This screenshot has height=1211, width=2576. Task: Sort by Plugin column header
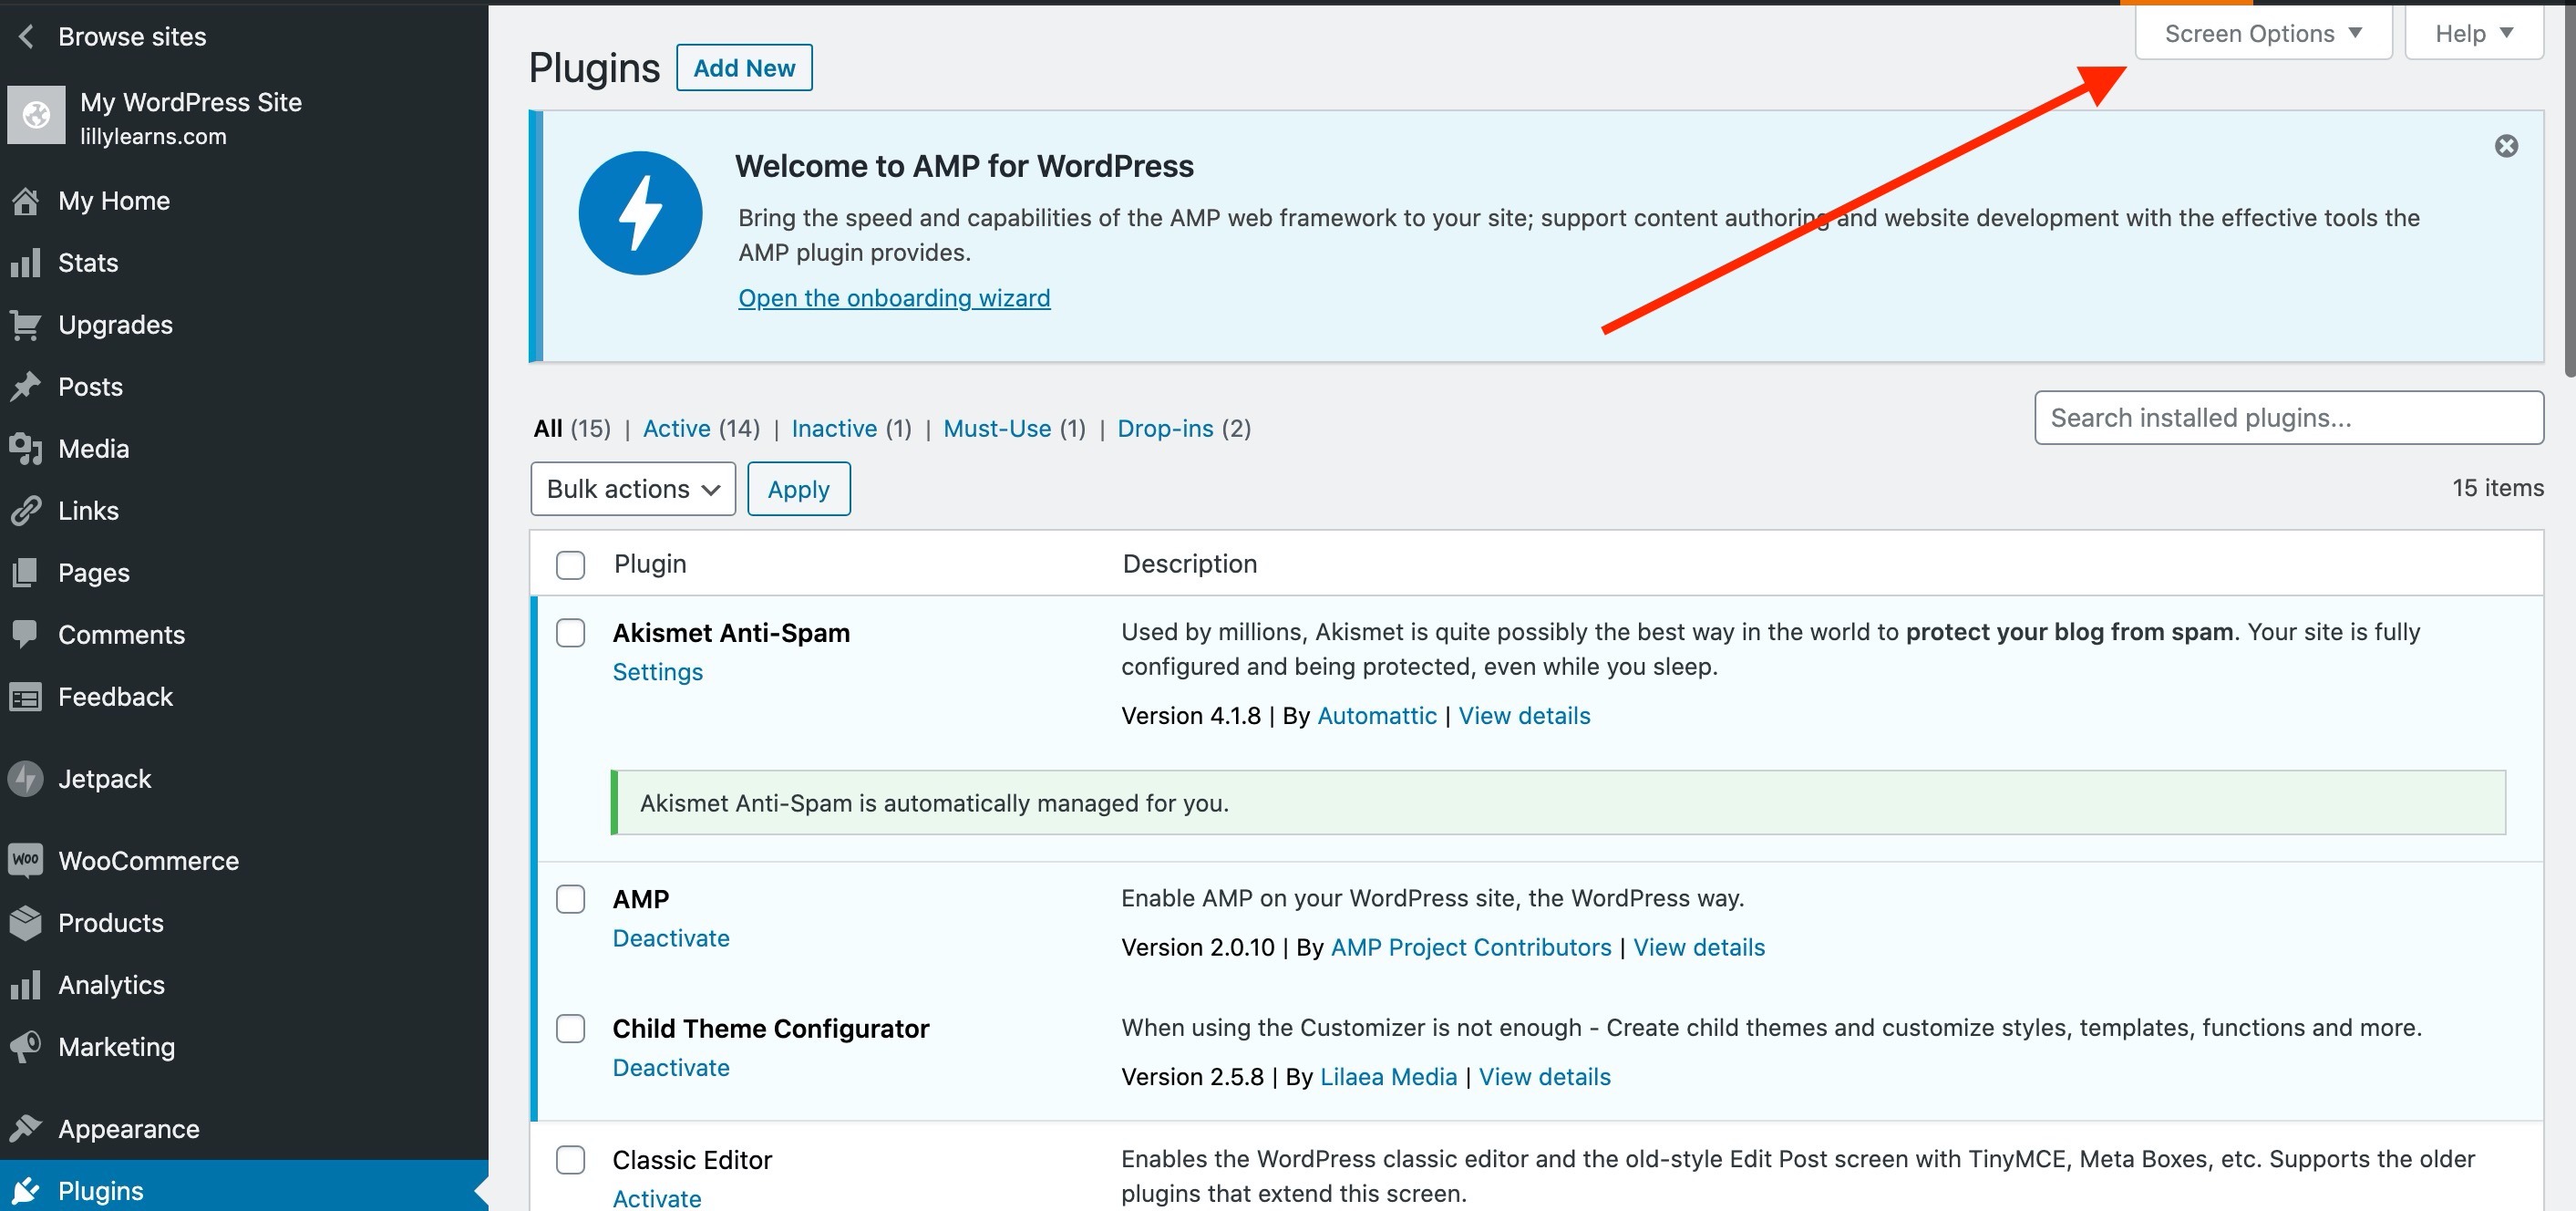[650, 564]
